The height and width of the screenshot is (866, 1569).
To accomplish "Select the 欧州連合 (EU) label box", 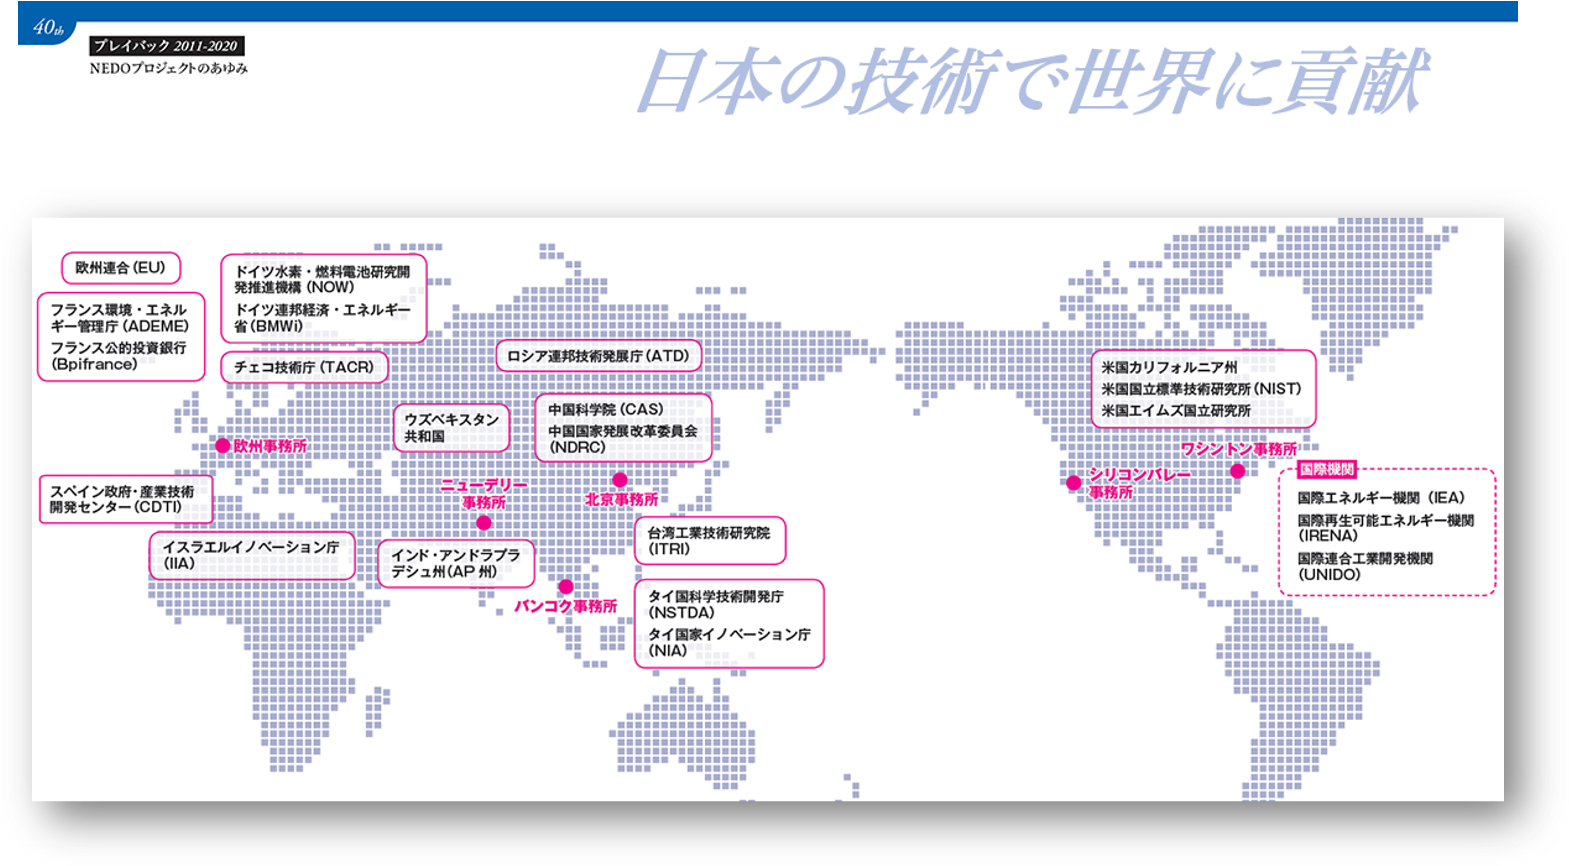I will click(x=121, y=268).
